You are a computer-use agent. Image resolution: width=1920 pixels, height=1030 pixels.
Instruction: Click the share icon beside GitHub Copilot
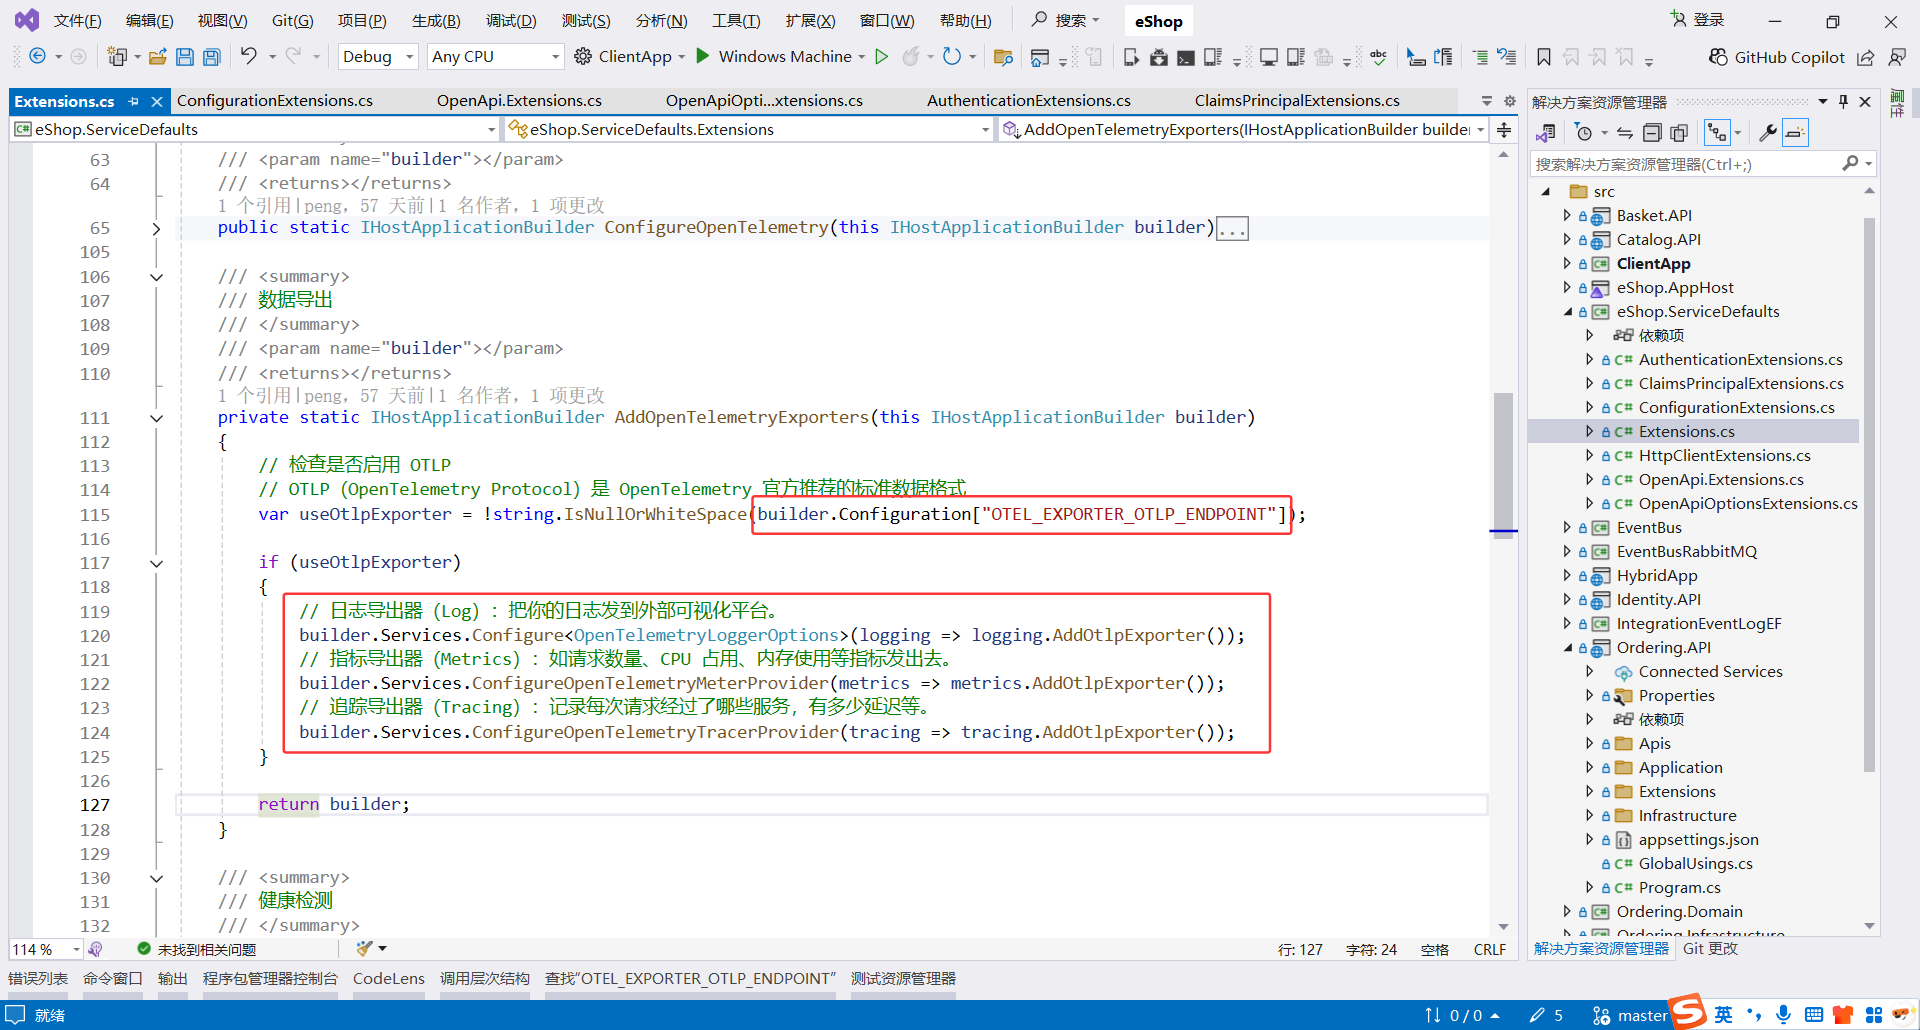click(x=1866, y=57)
